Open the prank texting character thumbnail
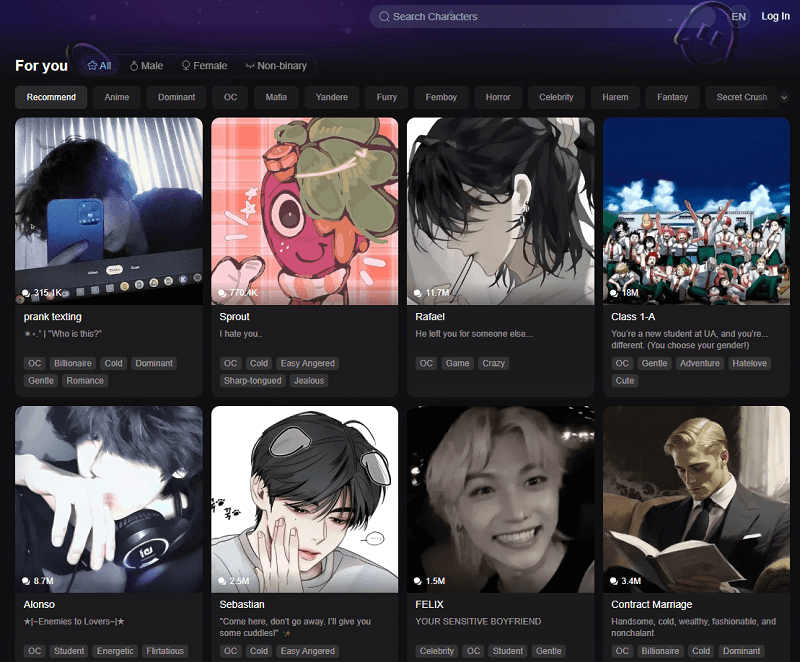Viewport: 800px width, 662px height. click(109, 211)
